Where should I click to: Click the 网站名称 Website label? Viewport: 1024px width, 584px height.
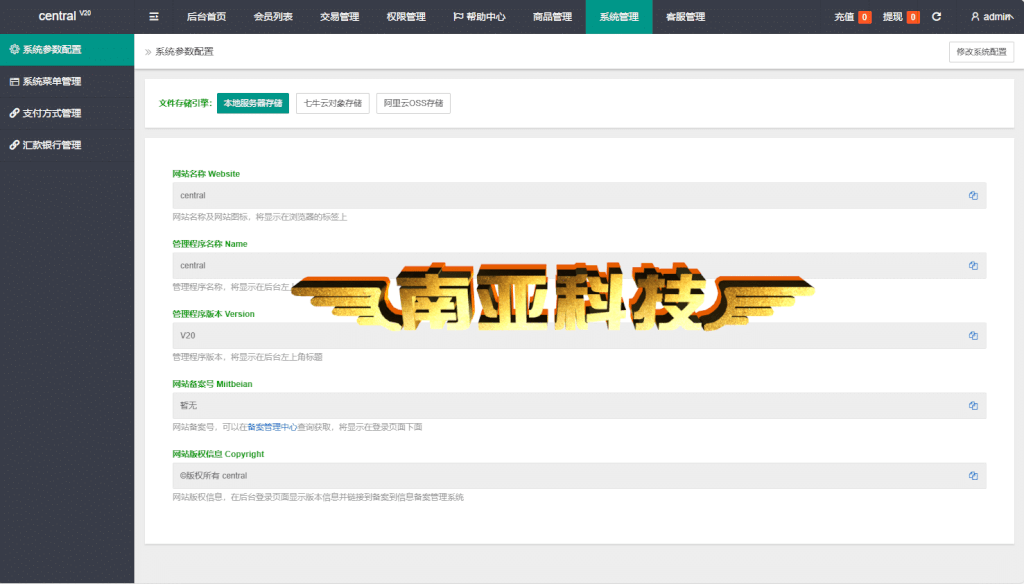206,174
